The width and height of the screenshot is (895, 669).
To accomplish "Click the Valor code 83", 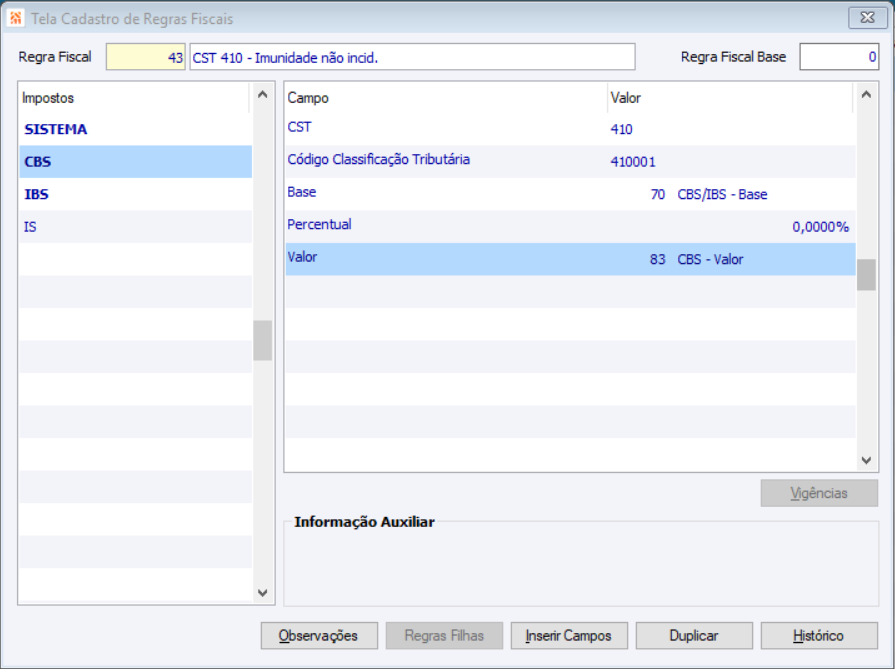I will point(658,260).
